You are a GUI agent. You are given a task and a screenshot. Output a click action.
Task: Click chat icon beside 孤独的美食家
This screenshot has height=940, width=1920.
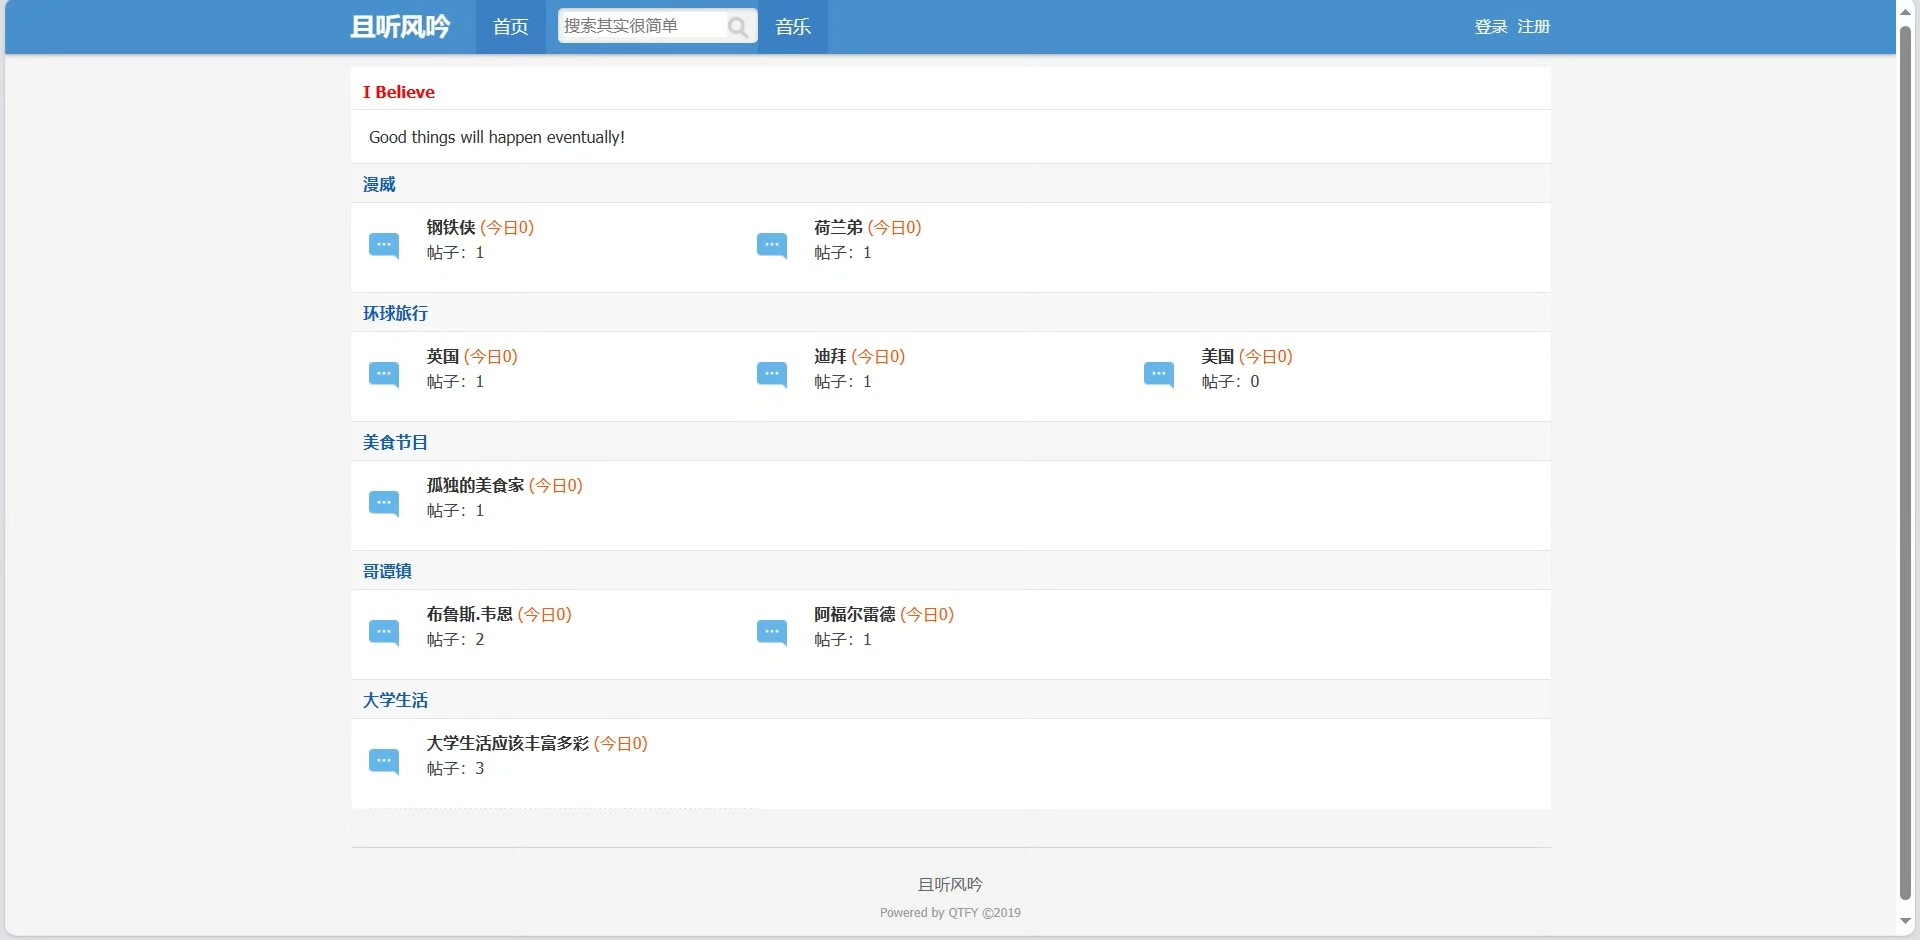[x=384, y=503]
